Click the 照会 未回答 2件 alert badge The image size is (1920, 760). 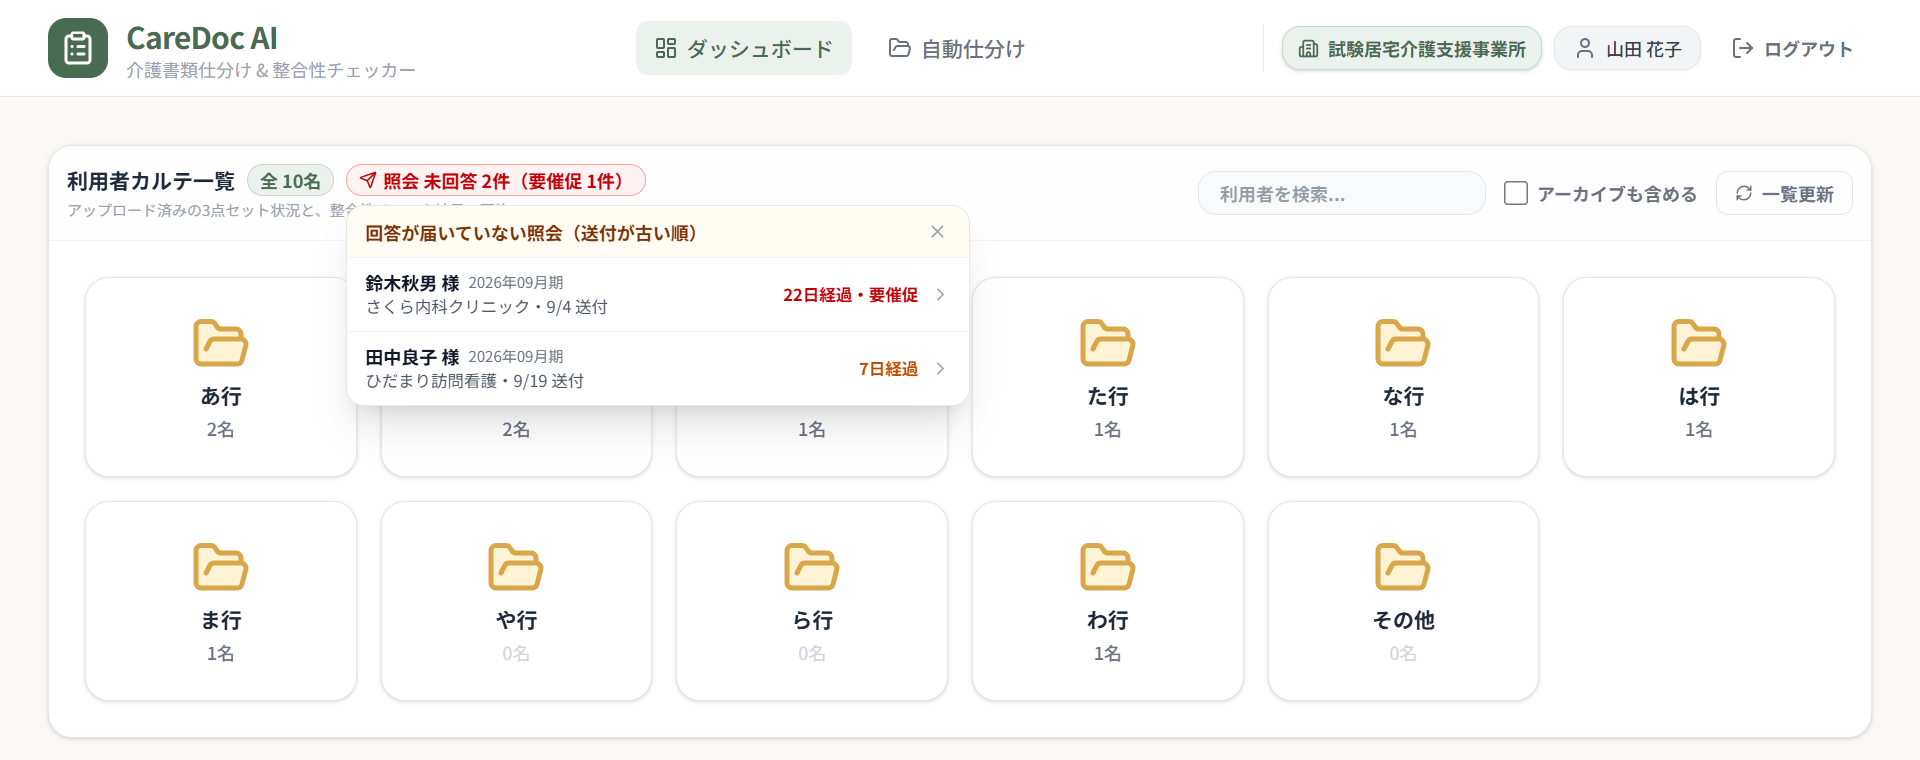[x=496, y=180]
